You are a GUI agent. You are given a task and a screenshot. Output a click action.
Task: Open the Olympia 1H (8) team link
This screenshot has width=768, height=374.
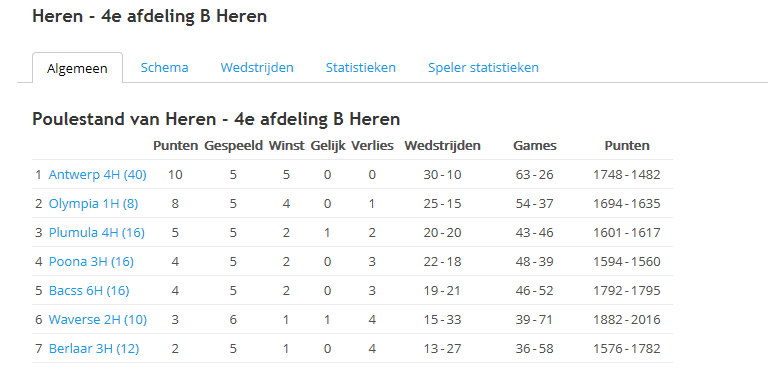click(x=93, y=204)
